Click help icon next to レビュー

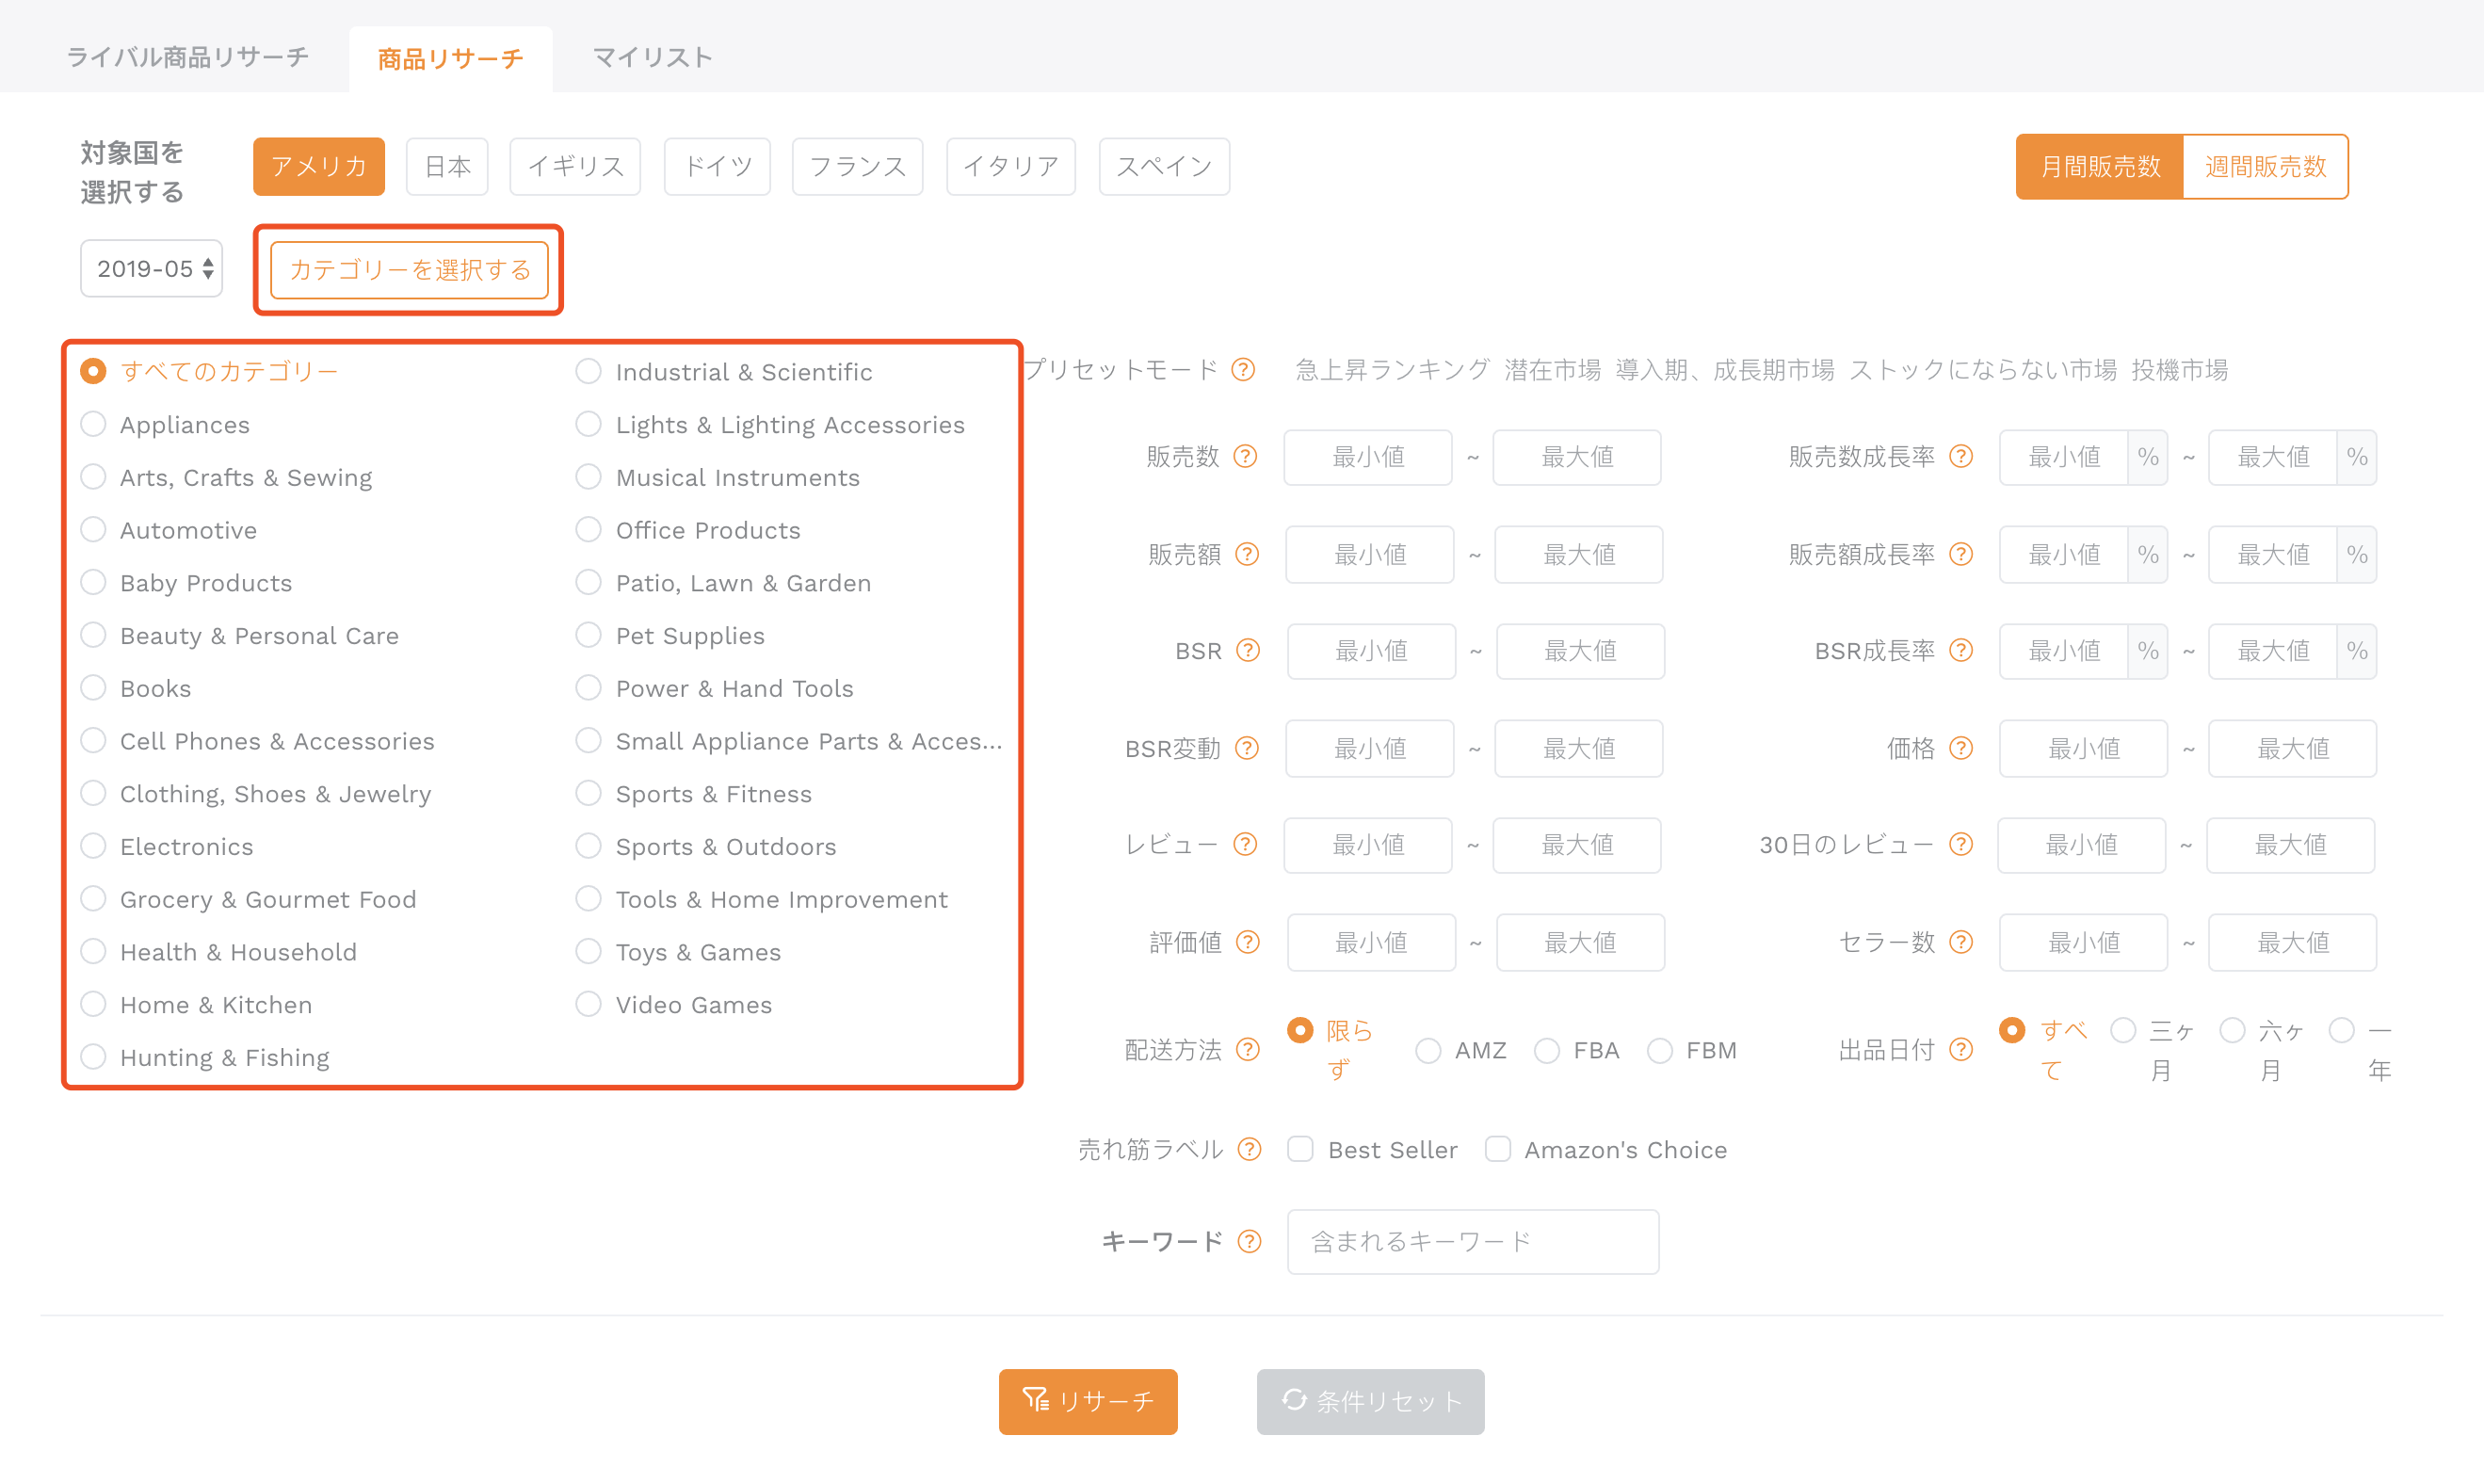pos(1245,845)
